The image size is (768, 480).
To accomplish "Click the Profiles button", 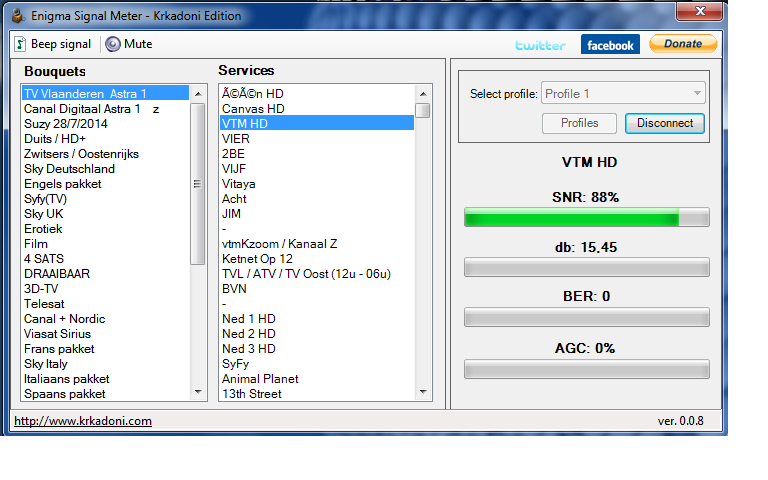I will pos(579,123).
